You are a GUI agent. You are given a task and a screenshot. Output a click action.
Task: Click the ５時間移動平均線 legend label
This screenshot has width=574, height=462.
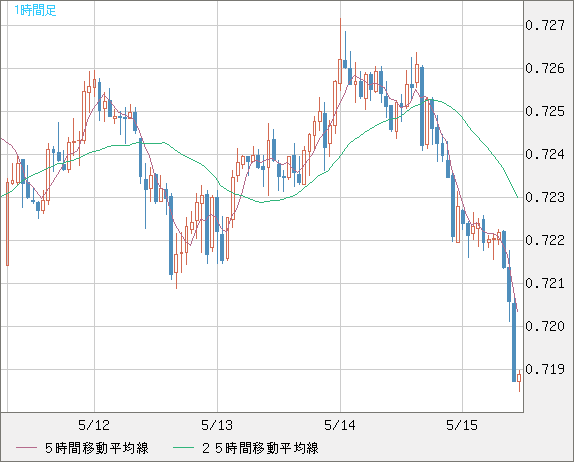(x=97, y=448)
